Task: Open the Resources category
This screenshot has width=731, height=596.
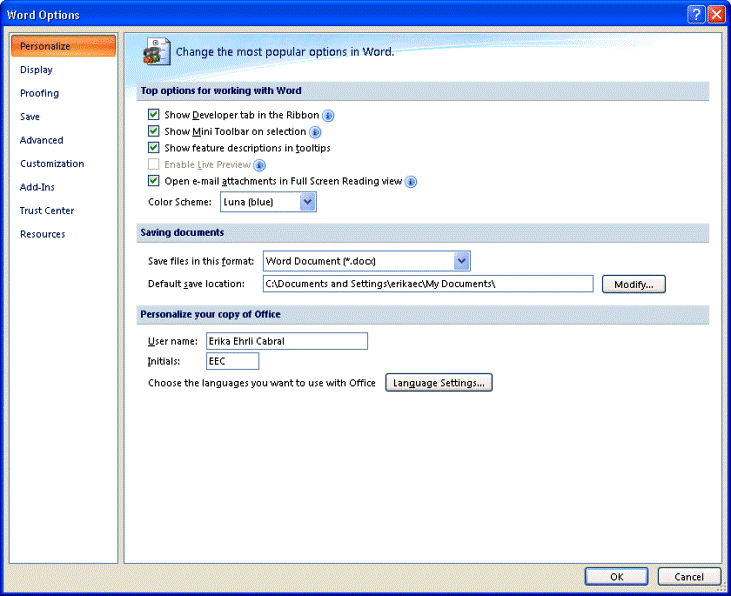Action: (42, 234)
